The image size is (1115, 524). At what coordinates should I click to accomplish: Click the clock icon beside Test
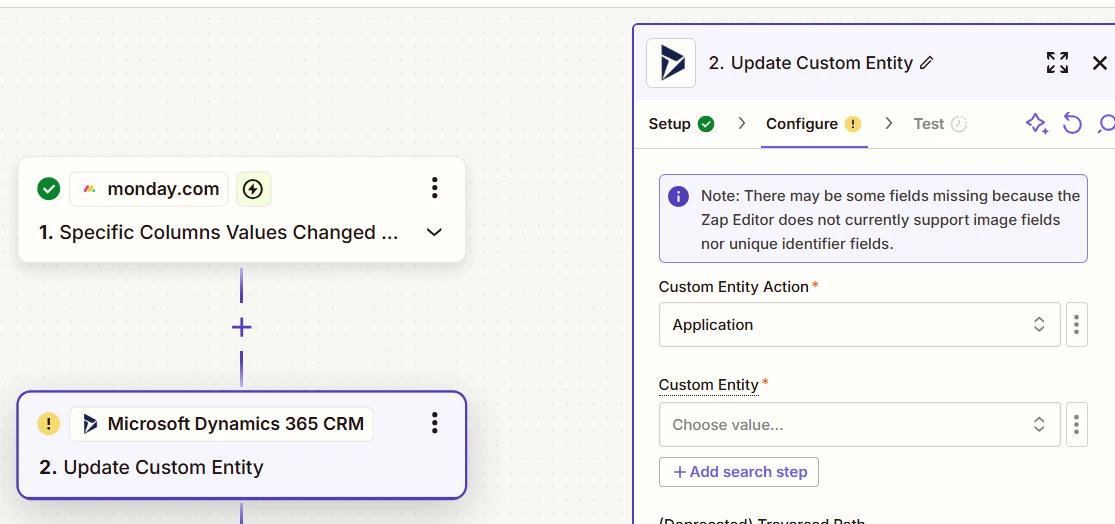pos(959,124)
